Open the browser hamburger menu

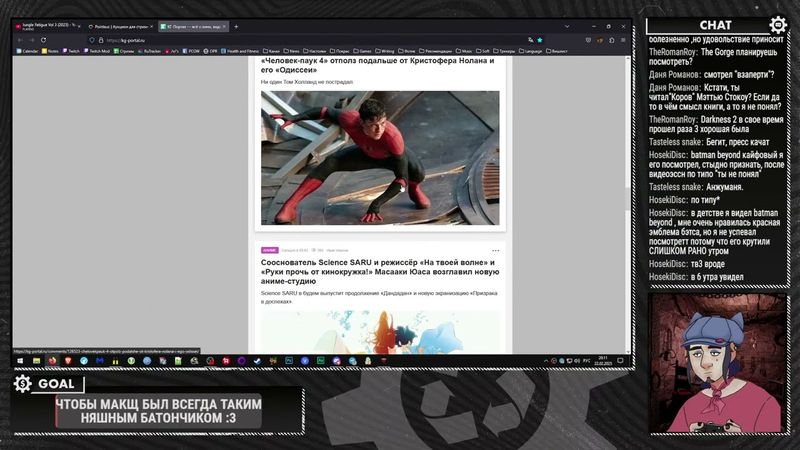click(x=623, y=40)
